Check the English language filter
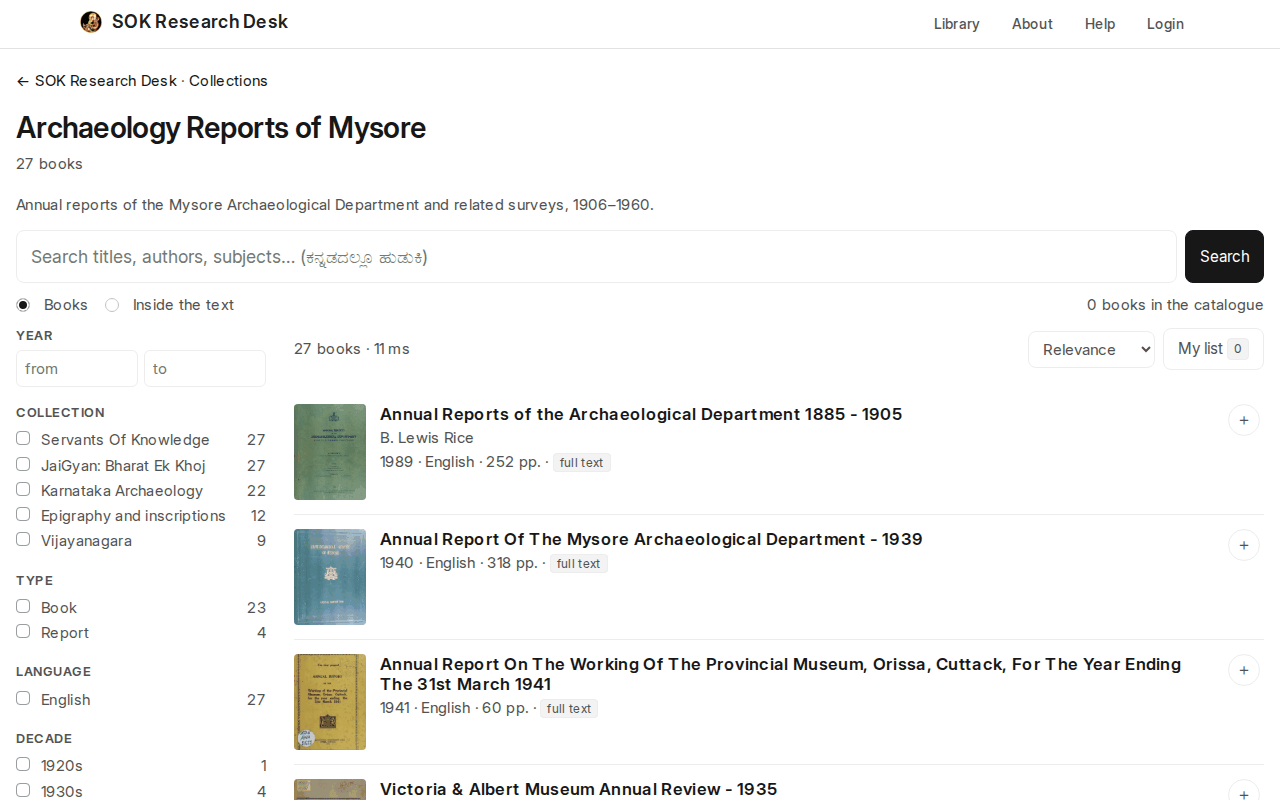Image resolution: width=1280 pixels, height=800 pixels. click(x=23, y=699)
